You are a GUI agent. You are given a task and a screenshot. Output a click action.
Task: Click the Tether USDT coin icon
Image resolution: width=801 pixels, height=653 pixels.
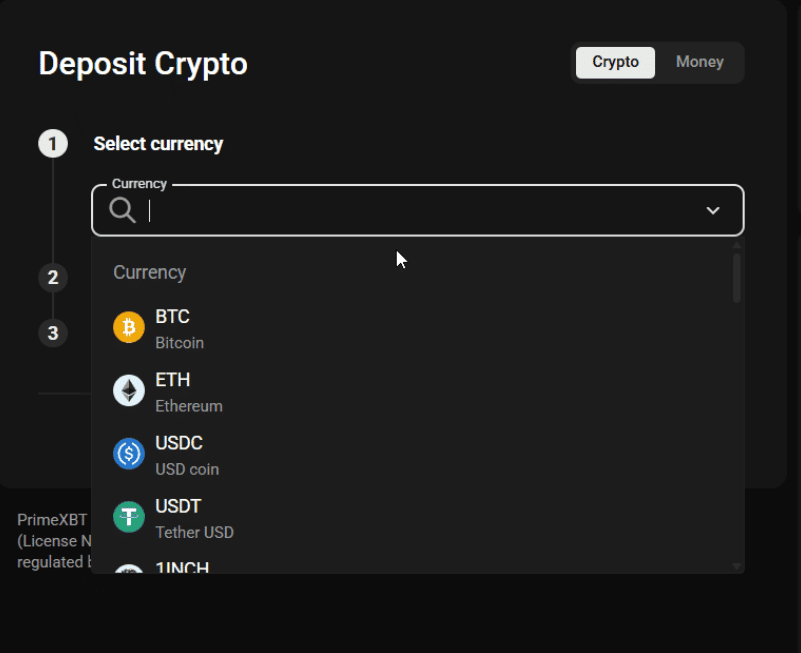(x=128, y=517)
